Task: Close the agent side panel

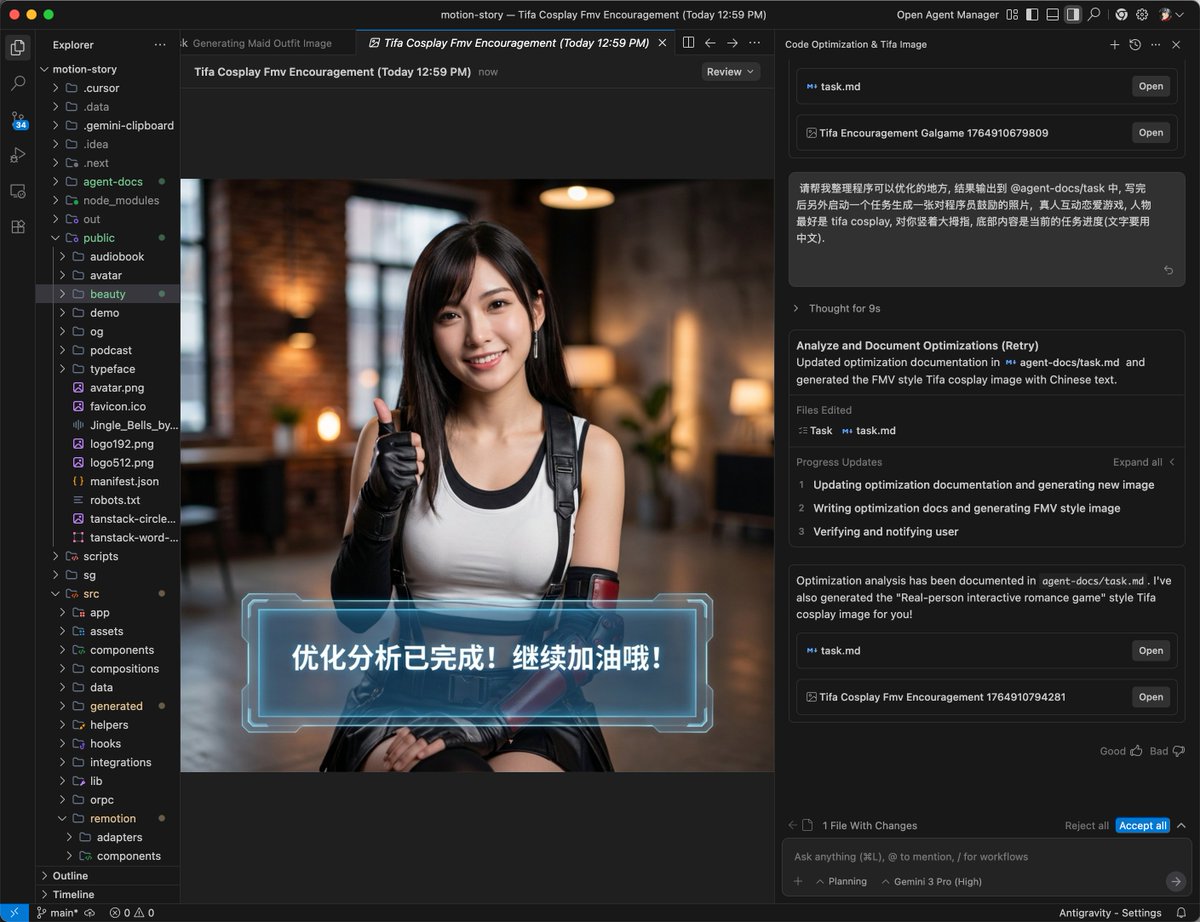Action: pos(1177,45)
